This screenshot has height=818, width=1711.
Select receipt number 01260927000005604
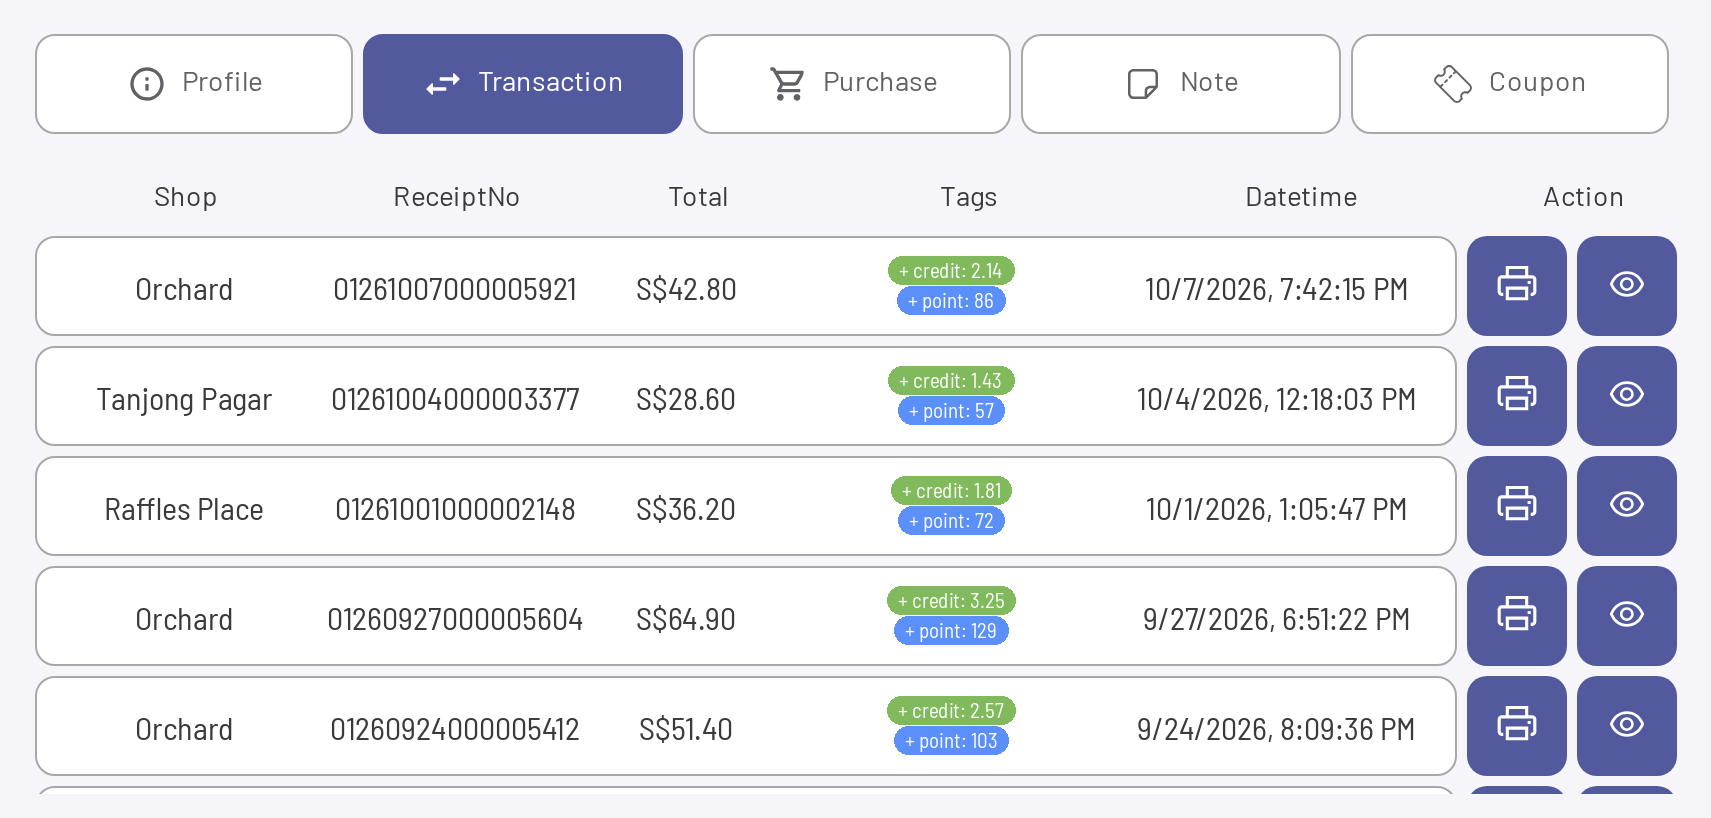(455, 620)
